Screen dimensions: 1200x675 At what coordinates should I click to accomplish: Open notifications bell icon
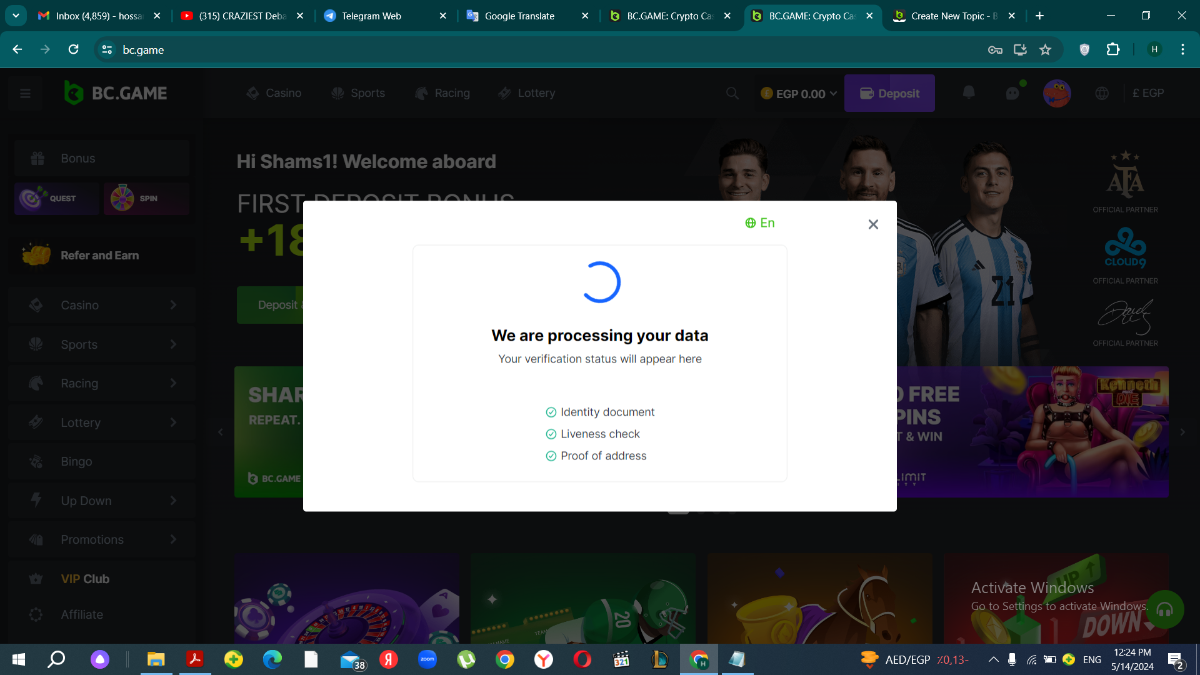coord(968,93)
